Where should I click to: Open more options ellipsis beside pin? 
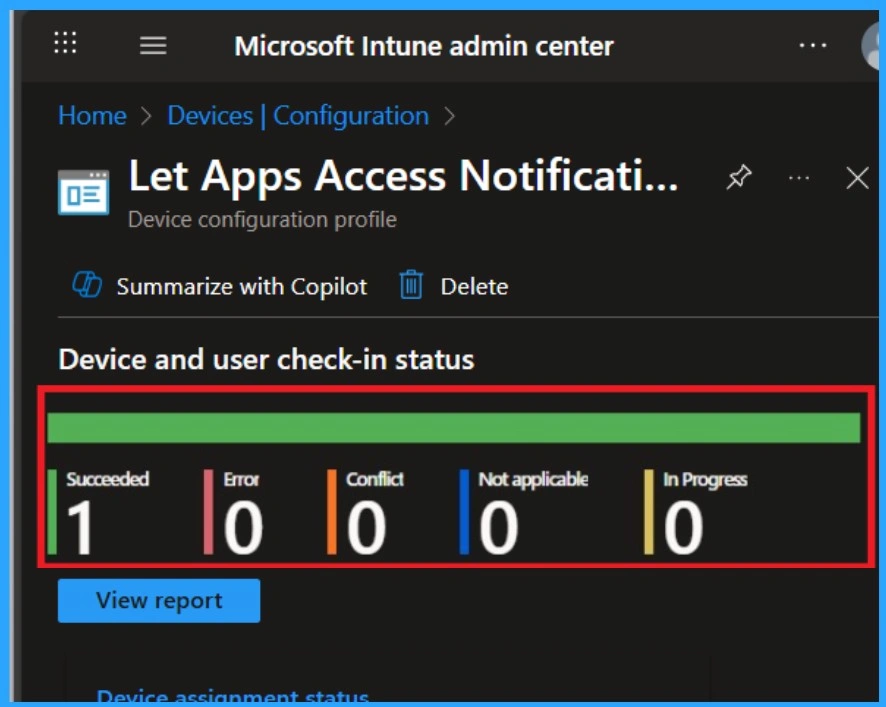(798, 178)
